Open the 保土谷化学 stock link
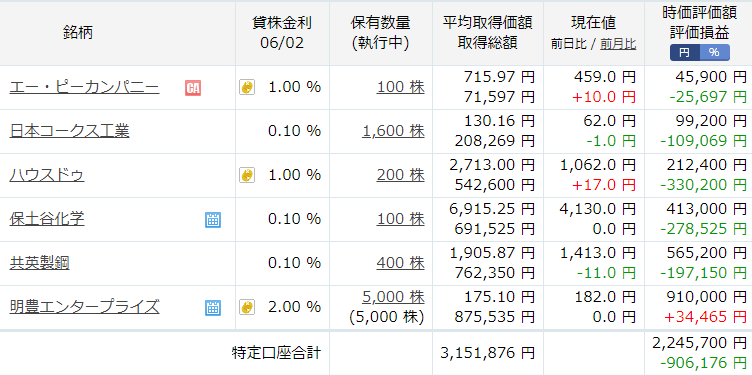This screenshot has width=752, height=375. click(x=47, y=219)
